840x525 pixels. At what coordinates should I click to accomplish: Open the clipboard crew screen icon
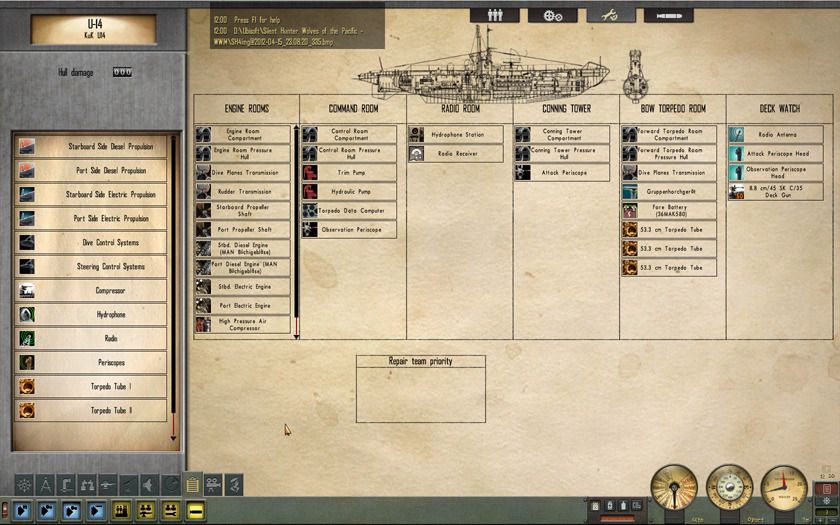[x=192, y=484]
